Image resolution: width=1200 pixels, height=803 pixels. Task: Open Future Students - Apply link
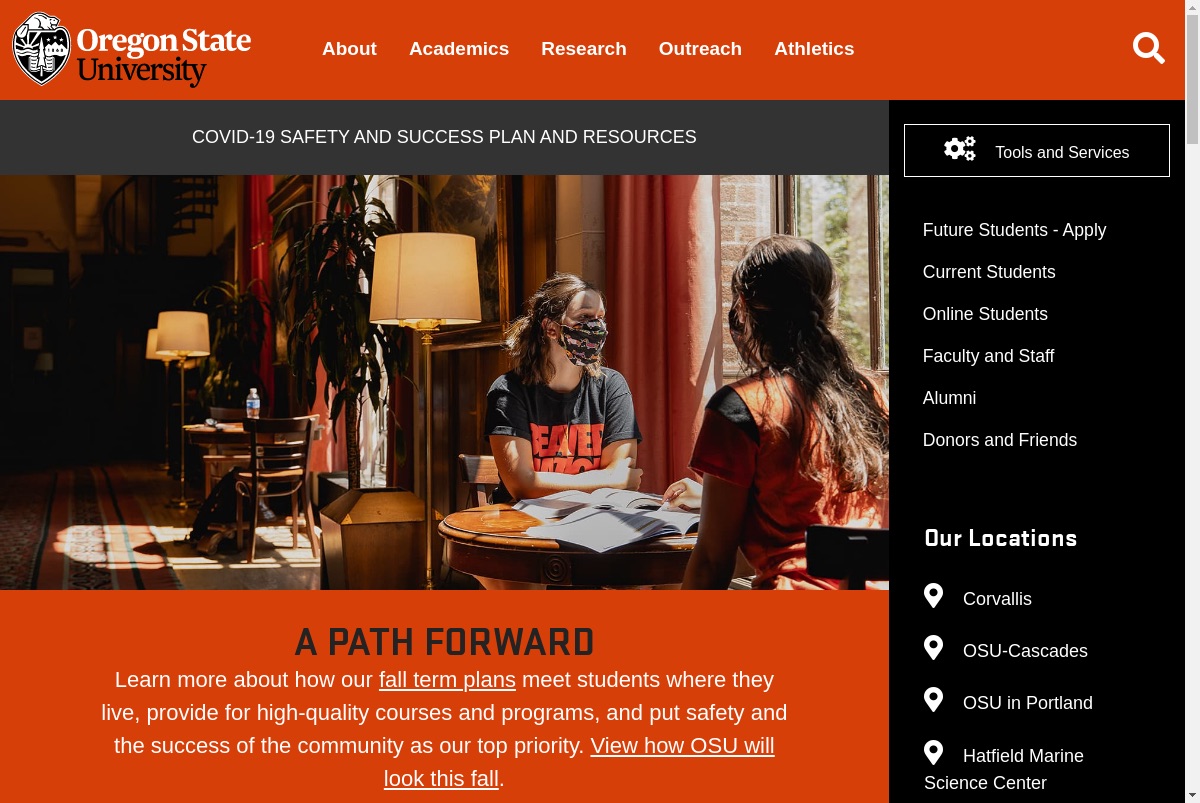pyautogui.click(x=1014, y=230)
